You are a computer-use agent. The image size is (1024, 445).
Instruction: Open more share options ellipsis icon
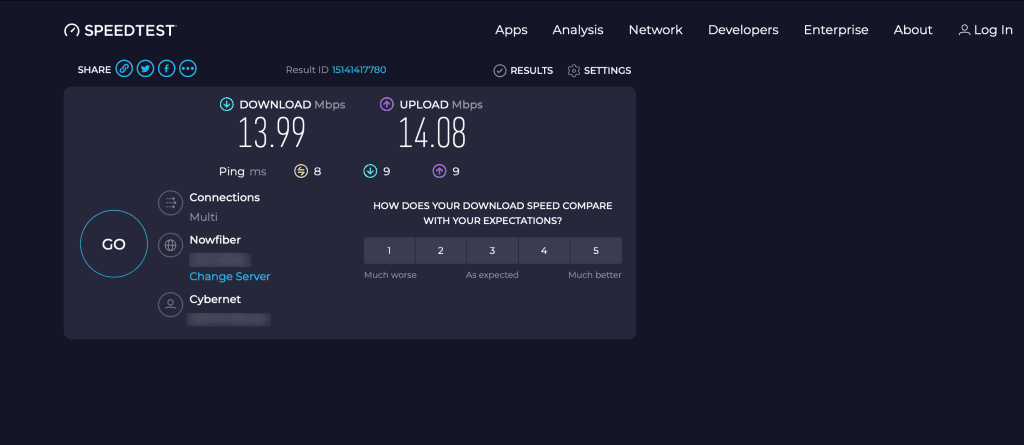tap(188, 69)
